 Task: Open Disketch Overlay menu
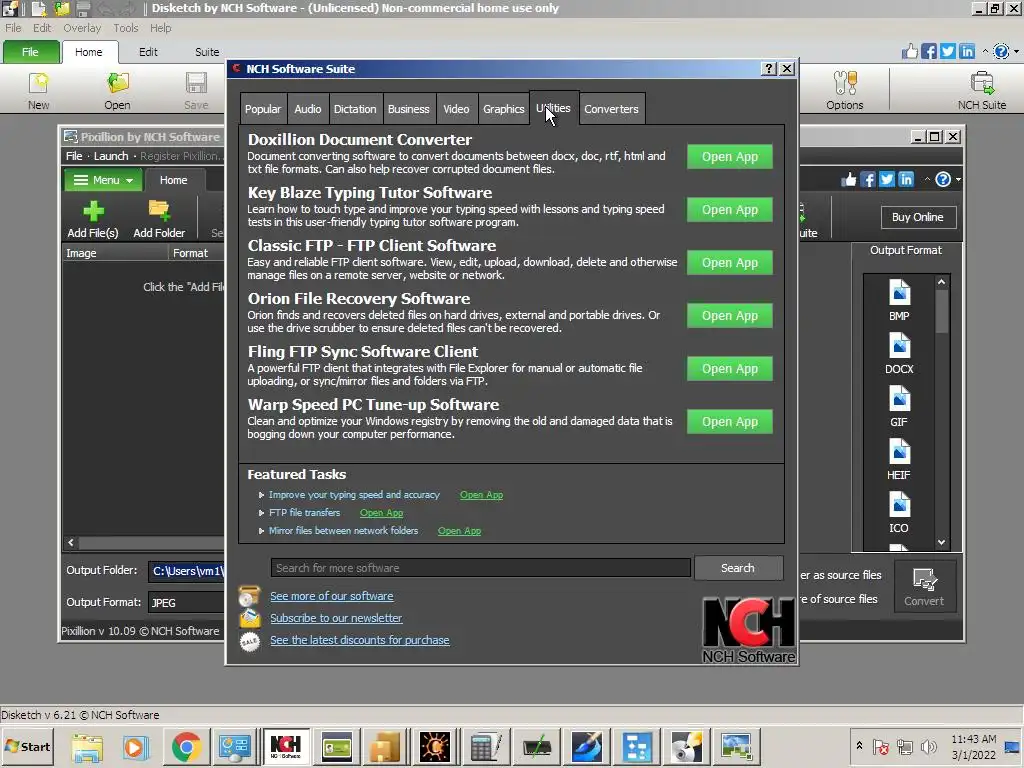[82, 28]
